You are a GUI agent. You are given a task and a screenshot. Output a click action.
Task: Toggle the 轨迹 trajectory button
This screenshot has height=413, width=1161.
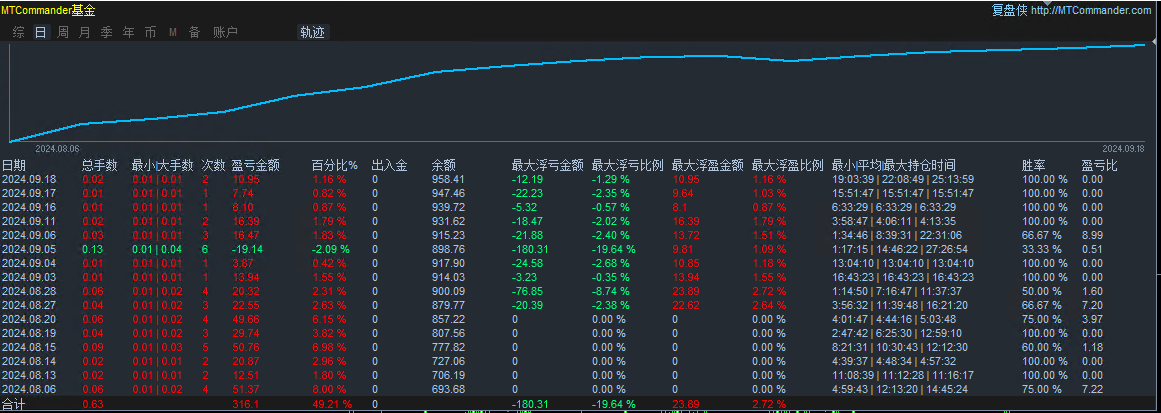coord(312,33)
